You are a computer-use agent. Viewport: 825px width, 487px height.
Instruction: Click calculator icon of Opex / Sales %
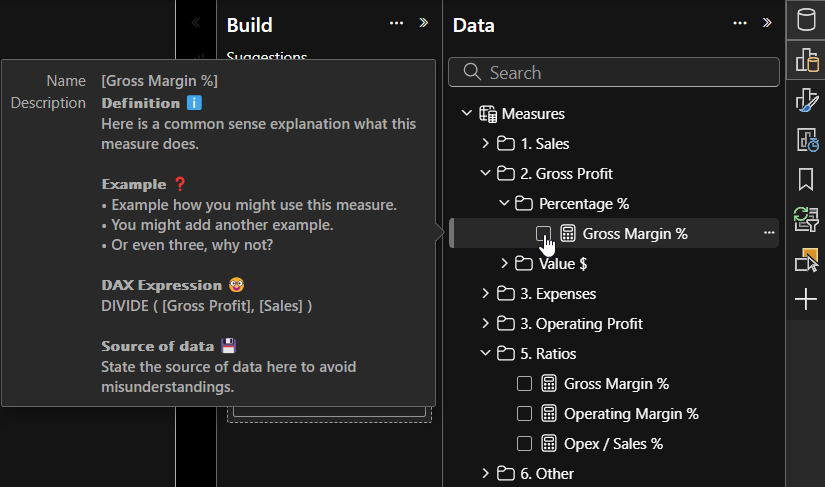pyautogui.click(x=549, y=443)
